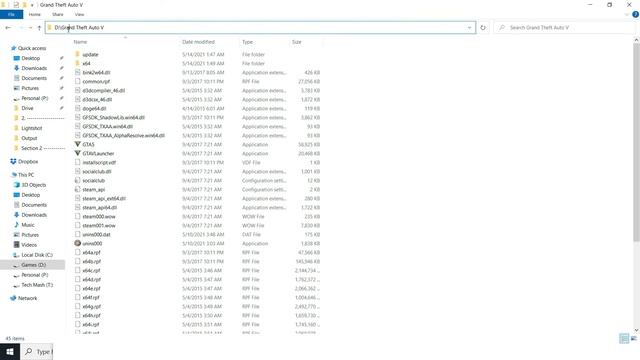Open Music under This PC

point(28,225)
